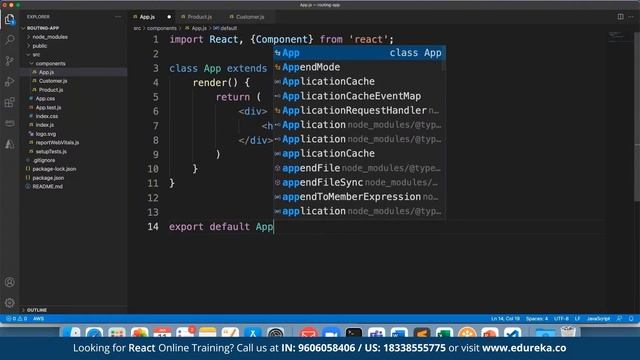
Task: Click the feedback icon in status bar
Action: tap(619, 318)
